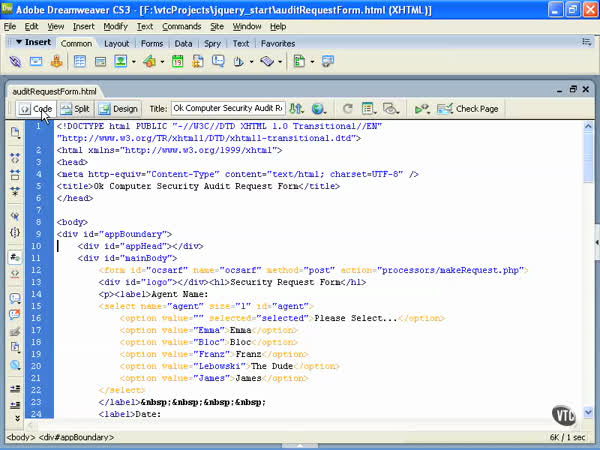
Task: Open the View Options dropdown in the document toolbar
Action: tap(369, 108)
